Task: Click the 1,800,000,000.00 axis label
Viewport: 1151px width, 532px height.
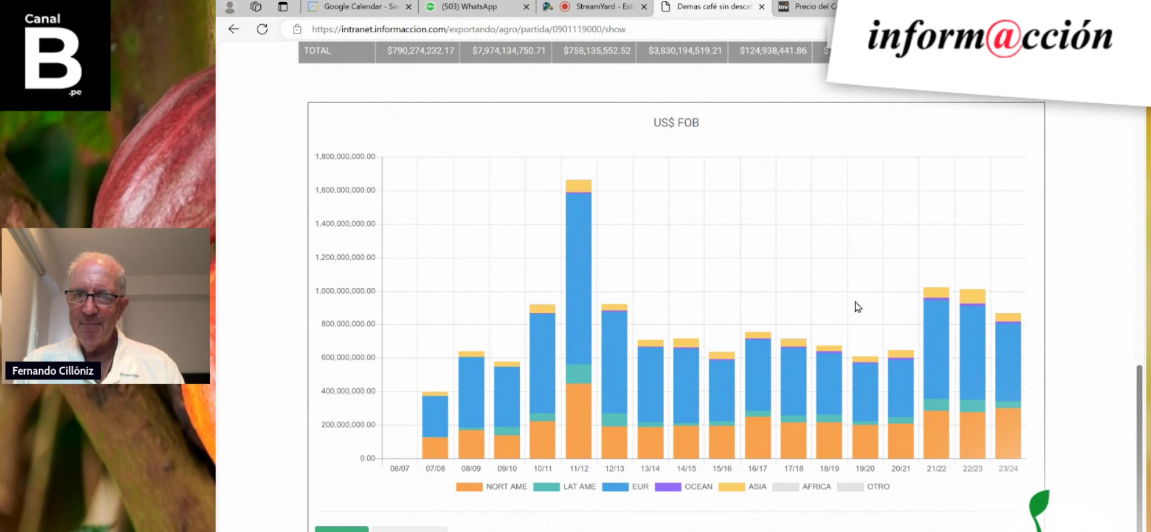Action: pyautogui.click(x=345, y=157)
